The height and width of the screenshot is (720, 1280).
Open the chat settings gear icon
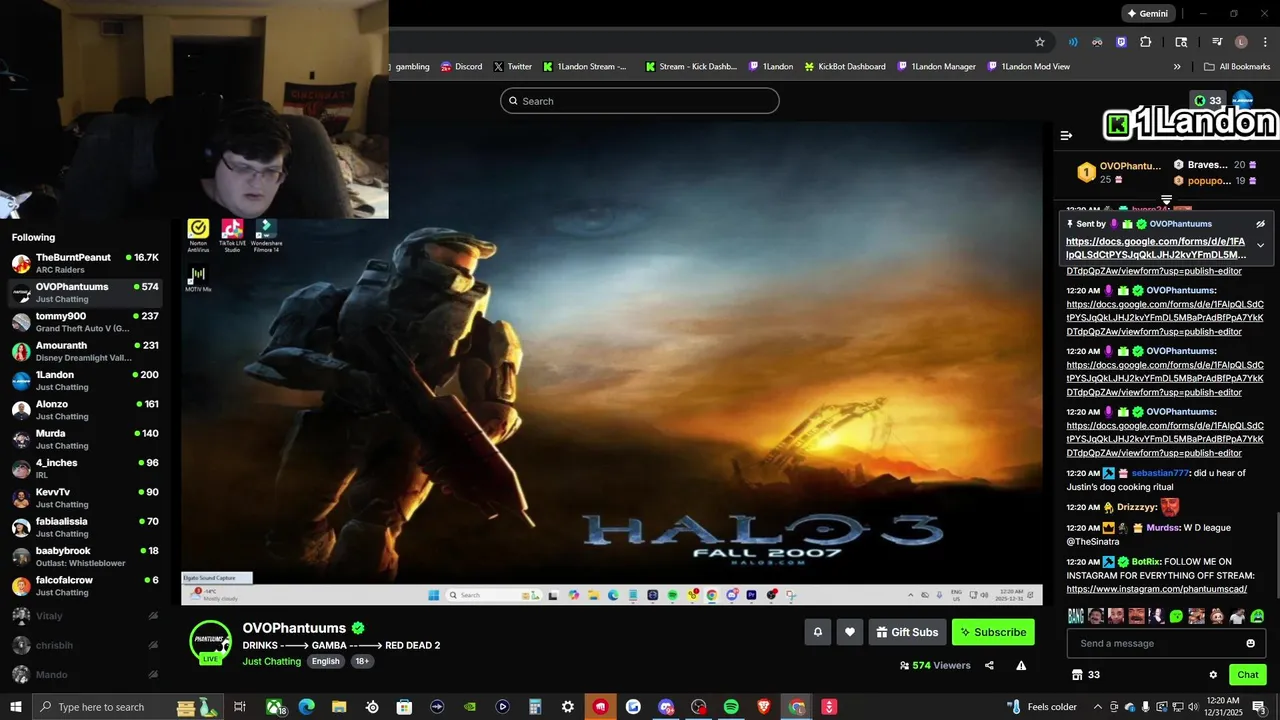[x=1213, y=675]
